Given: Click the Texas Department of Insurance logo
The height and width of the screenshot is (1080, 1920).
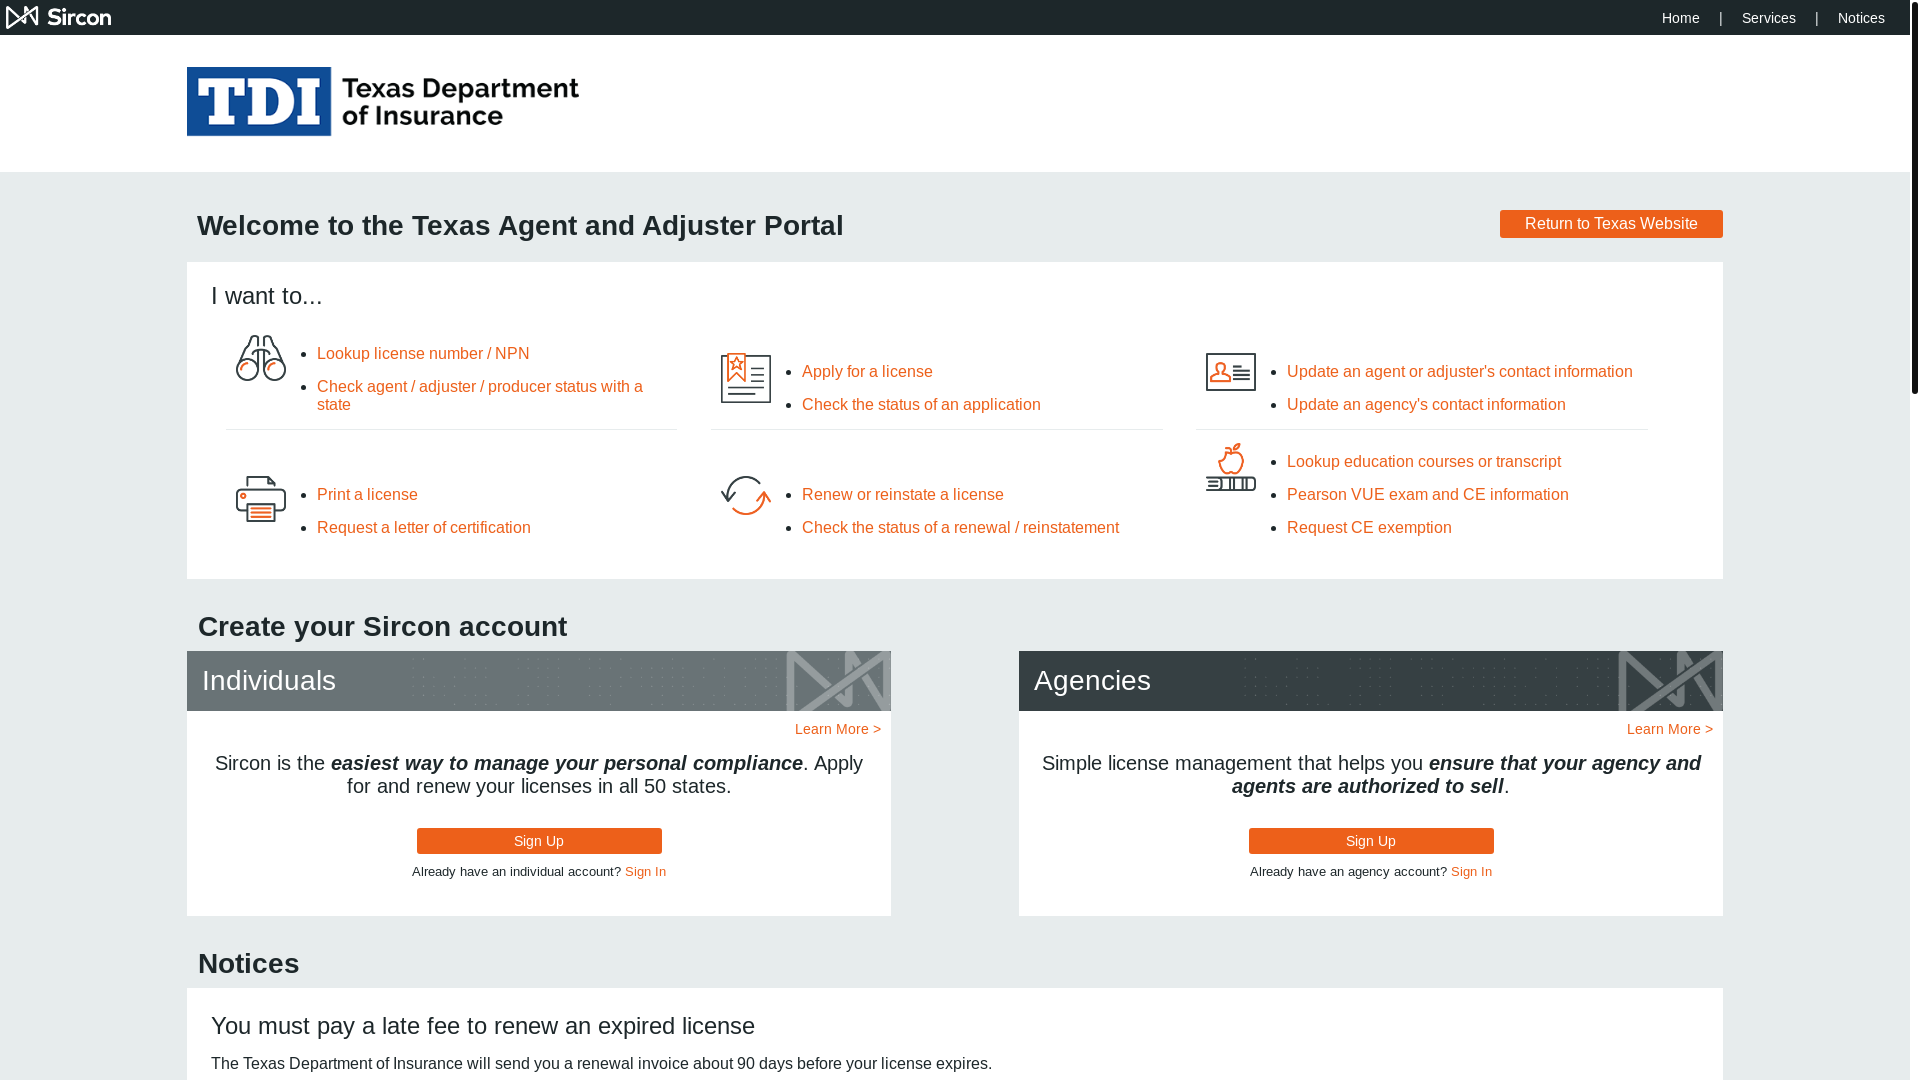Looking at the screenshot, I should tap(383, 101).
